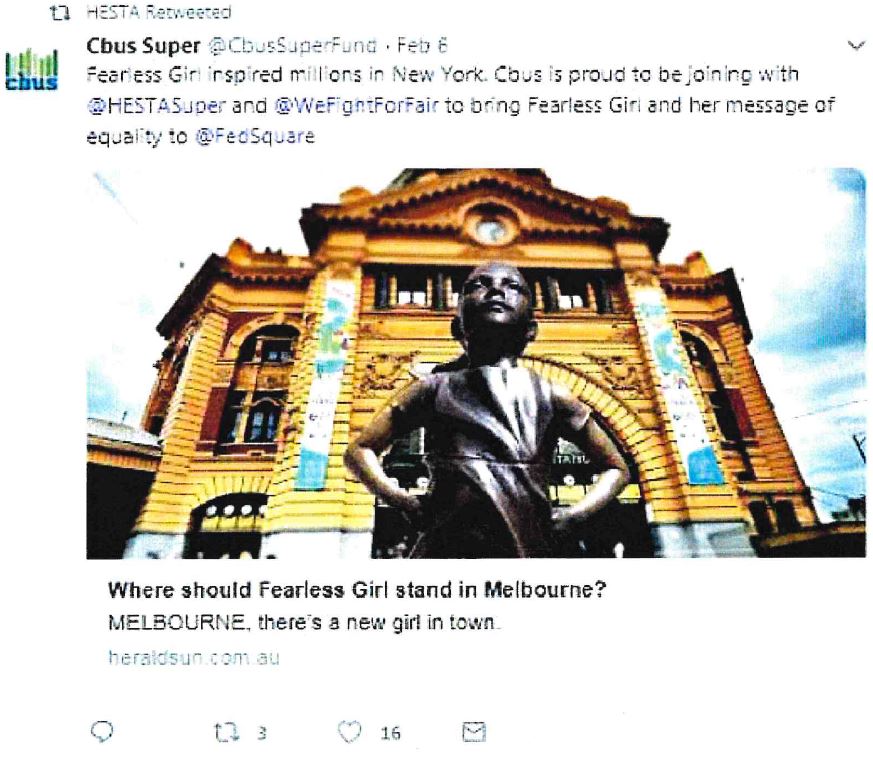Like the tweet with heart icon
873x760 pixels.
[x=350, y=732]
